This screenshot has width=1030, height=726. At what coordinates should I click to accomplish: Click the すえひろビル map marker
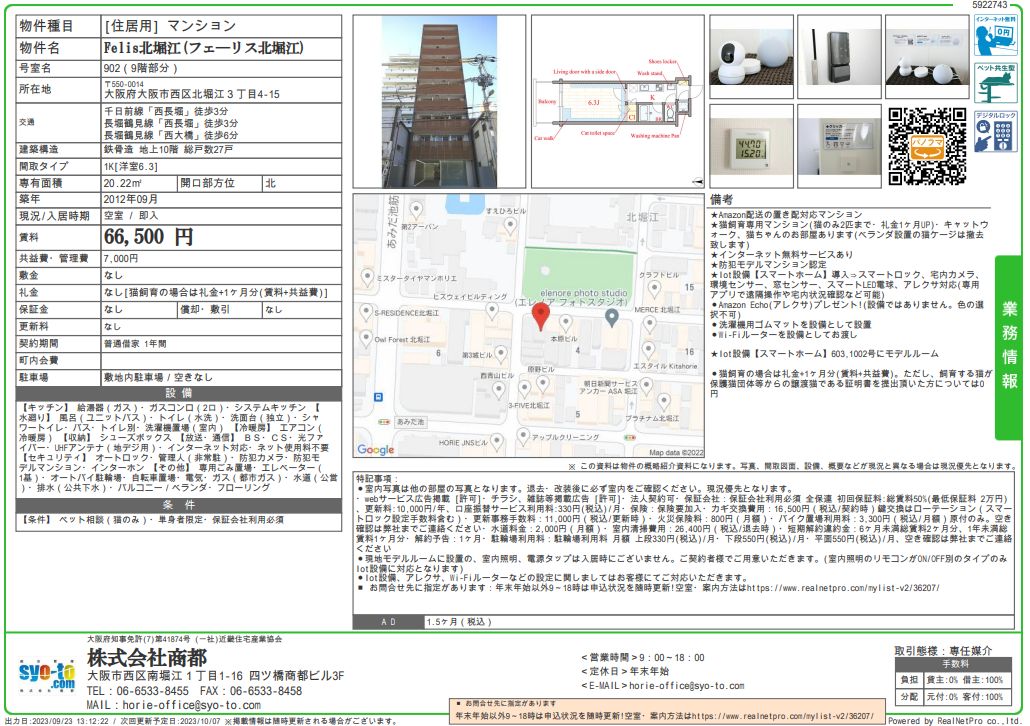510,225
